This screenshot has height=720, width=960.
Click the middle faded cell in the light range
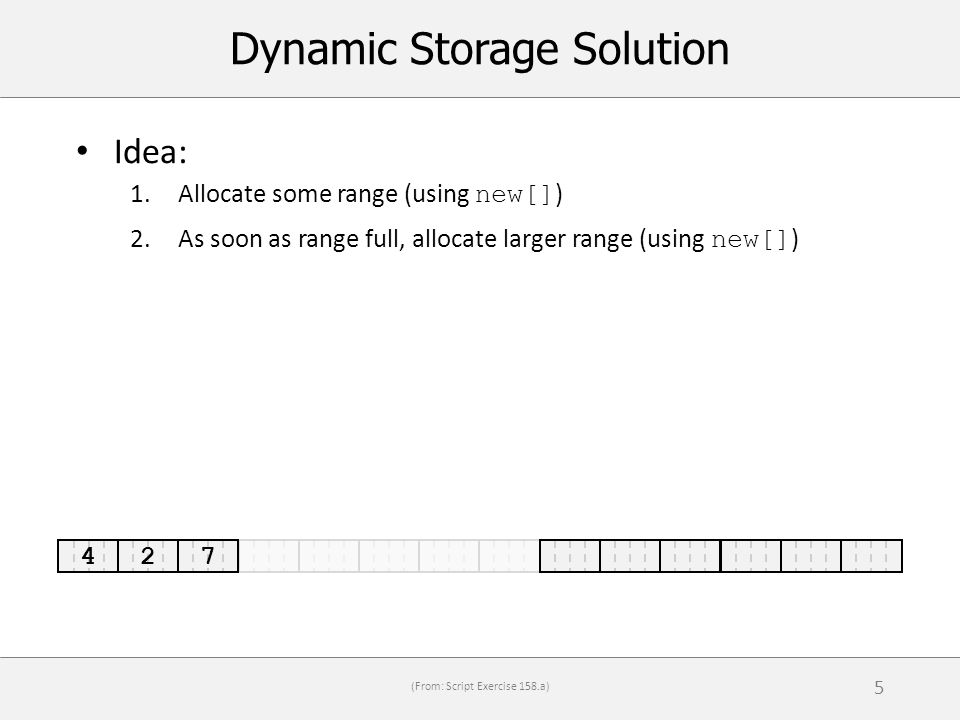click(389, 556)
